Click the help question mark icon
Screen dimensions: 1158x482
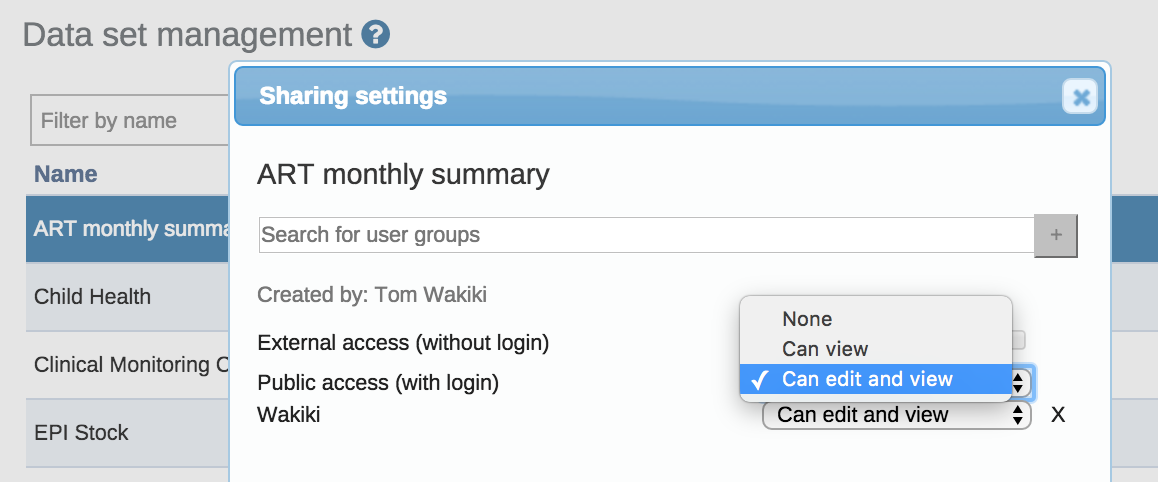pos(376,35)
